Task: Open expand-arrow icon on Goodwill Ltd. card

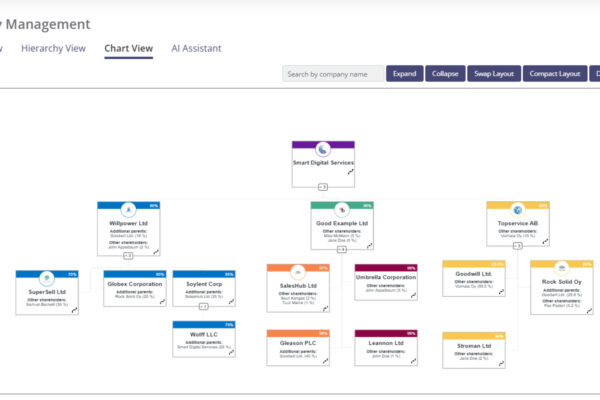Action: pos(501,292)
